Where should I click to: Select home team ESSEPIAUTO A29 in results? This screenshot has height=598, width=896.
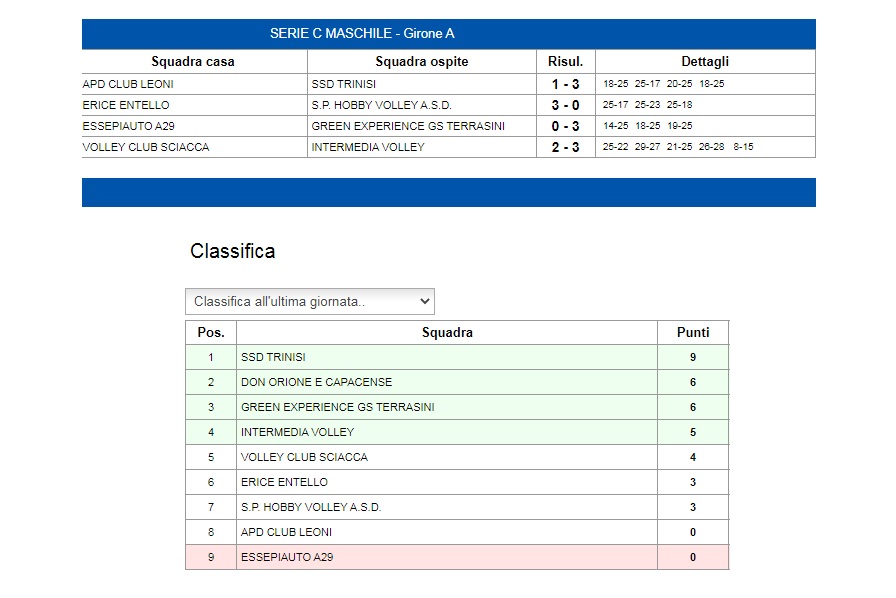pyautogui.click(x=129, y=126)
